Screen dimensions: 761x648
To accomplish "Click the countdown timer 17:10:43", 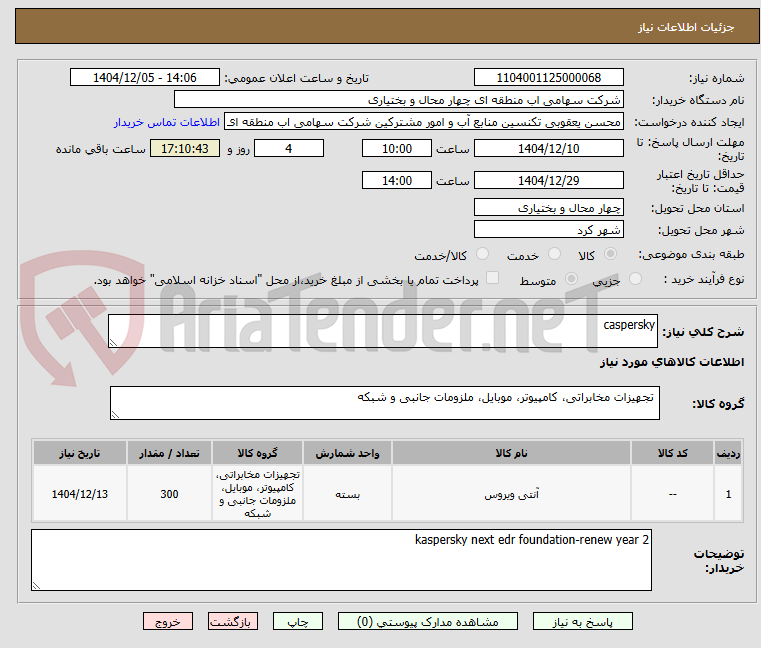I will (185, 148).
